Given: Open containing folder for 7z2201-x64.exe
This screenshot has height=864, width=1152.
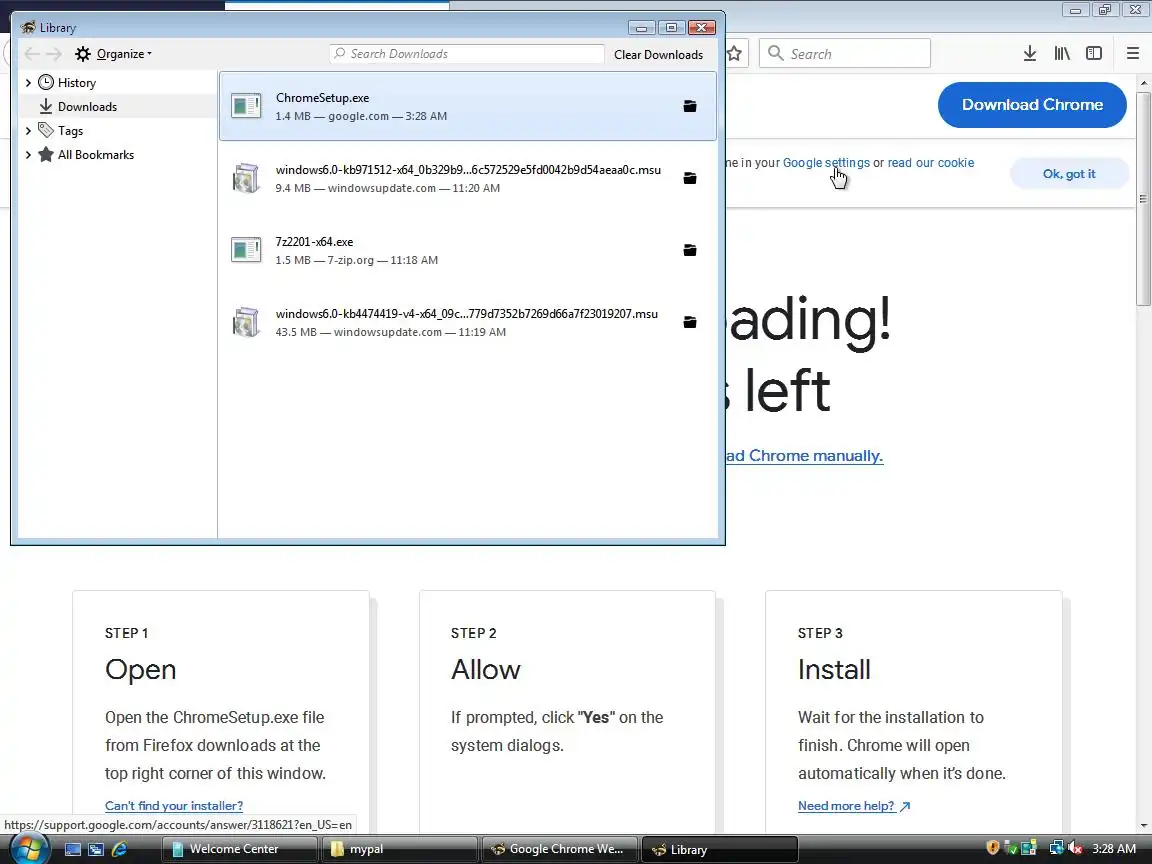Looking at the screenshot, I should point(689,251).
